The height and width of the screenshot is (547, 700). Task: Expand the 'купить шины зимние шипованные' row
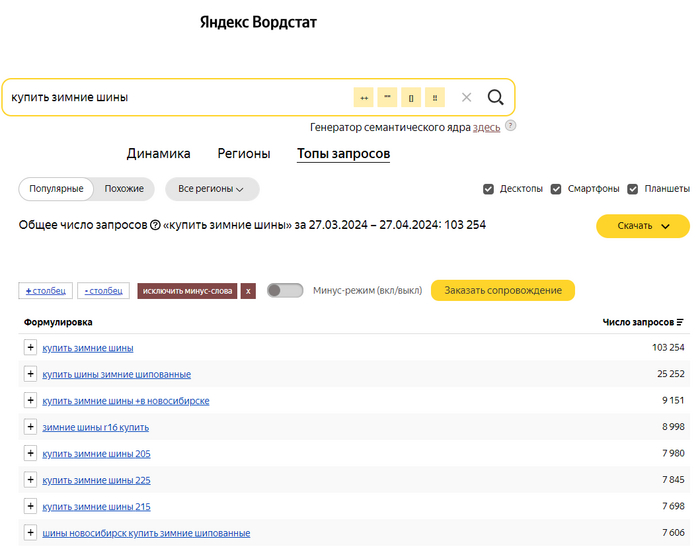tap(30, 374)
